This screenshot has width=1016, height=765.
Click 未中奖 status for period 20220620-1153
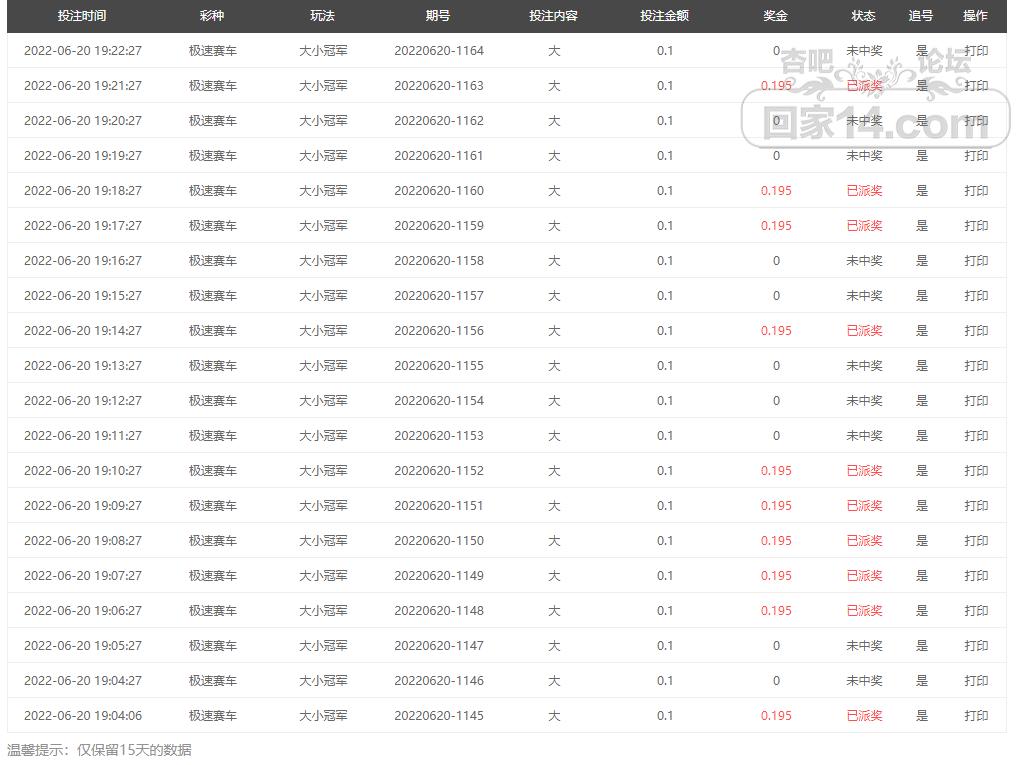click(864, 435)
